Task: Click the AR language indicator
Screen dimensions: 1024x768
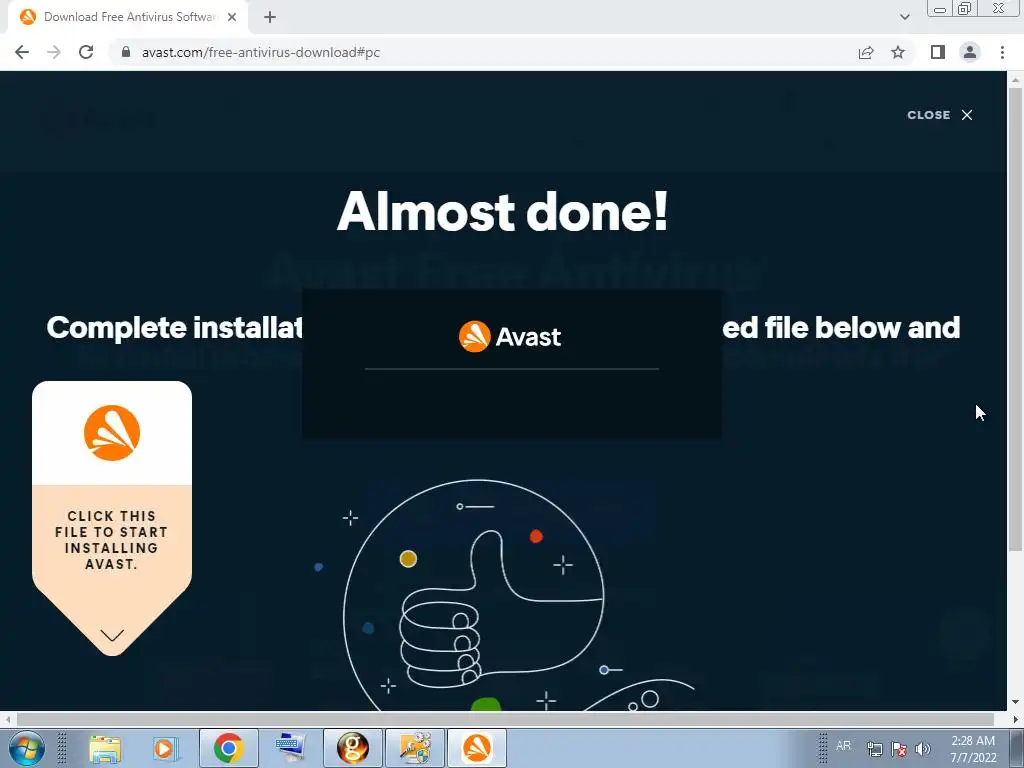Action: (843, 746)
